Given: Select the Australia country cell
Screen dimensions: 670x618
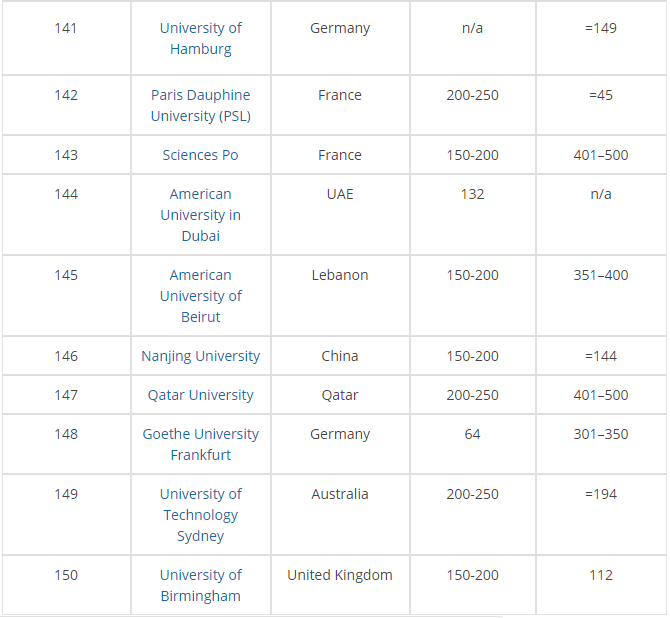Looking at the screenshot, I should pyautogui.click(x=340, y=494).
